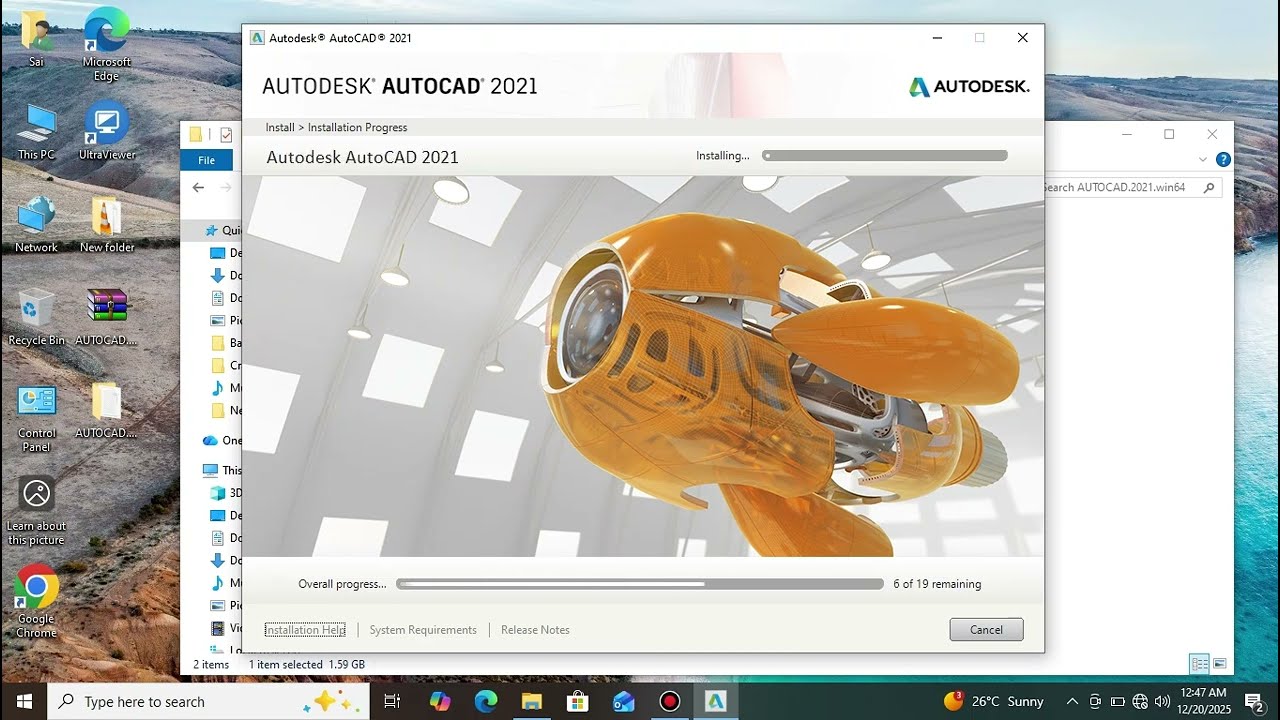1280x720 pixels.
Task: Click the Installing progress bar
Action: pos(884,156)
